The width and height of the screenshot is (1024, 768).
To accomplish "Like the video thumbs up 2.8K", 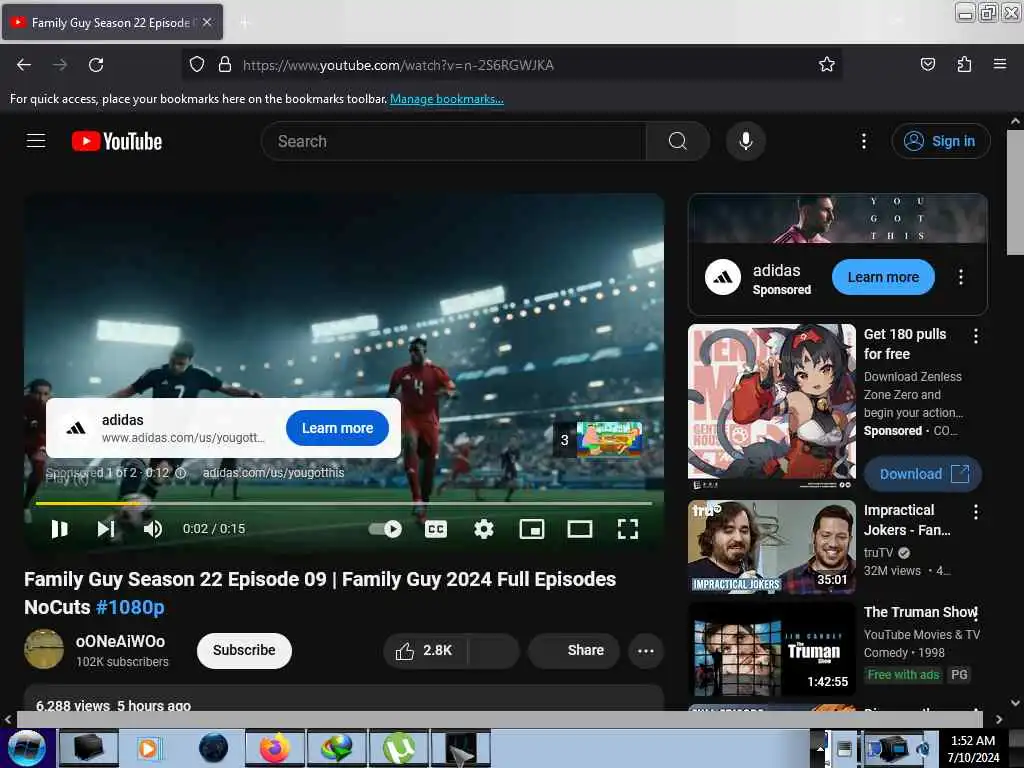I will pyautogui.click(x=425, y=650).
